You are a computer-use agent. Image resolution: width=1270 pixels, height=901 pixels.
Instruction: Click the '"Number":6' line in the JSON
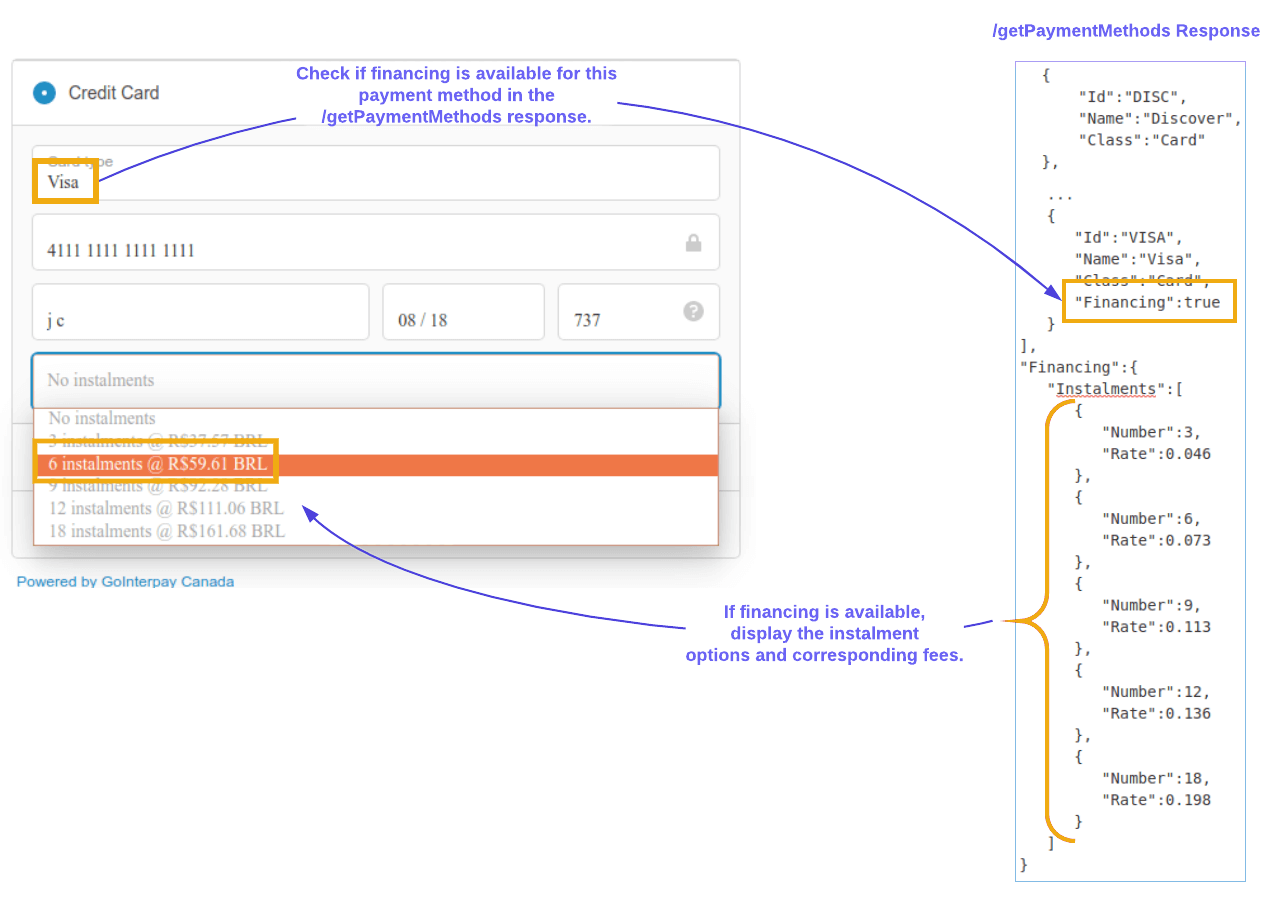tap(1151, 519)
